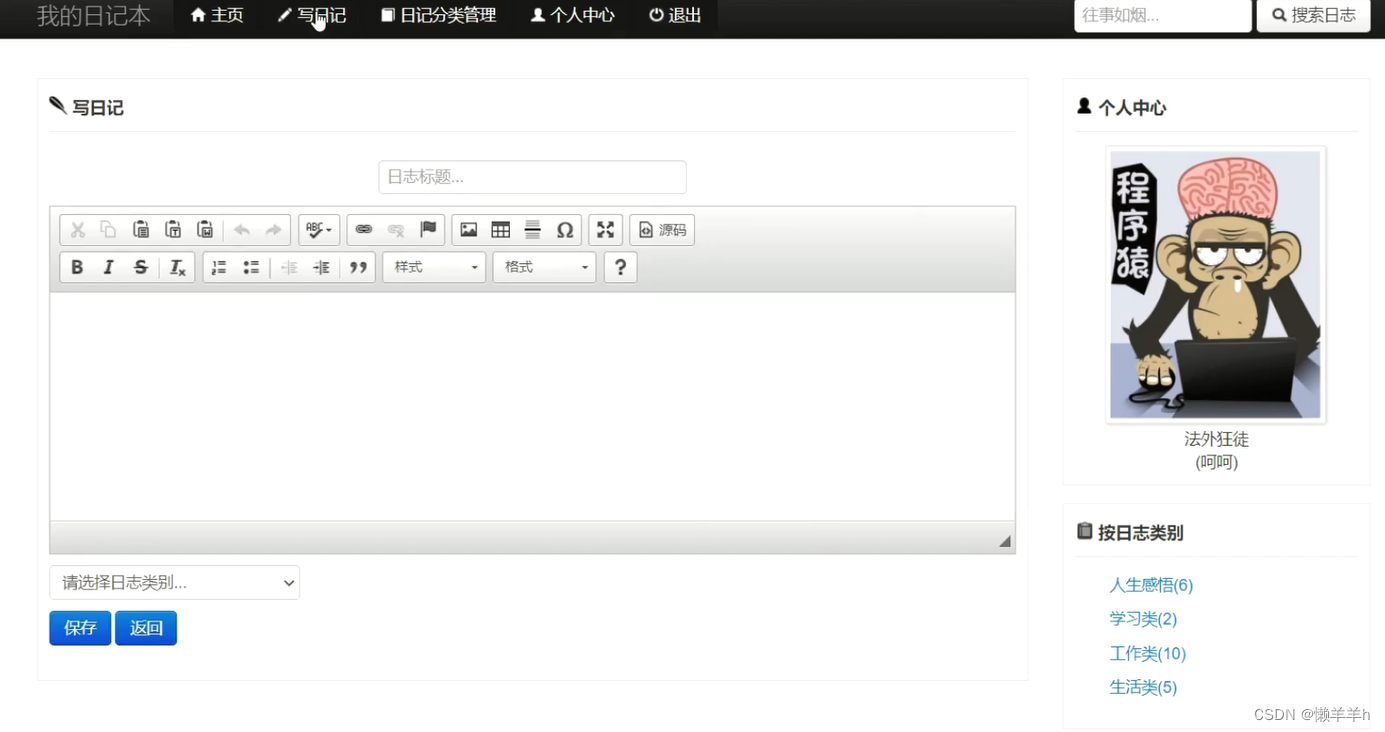Toggle Strikethrough formatting

click(141, 267)
